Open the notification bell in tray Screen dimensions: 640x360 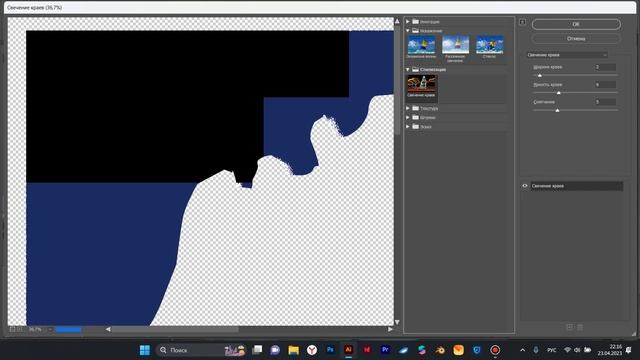click(629, 350)
